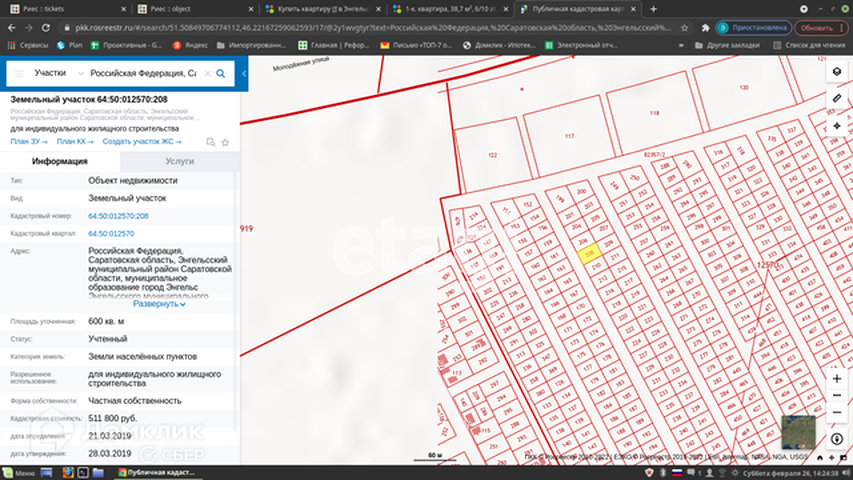The width and height of the screenshot is (853, 480).
Task: Click the Создать участок ЖС link
Action: pos(142,141)
